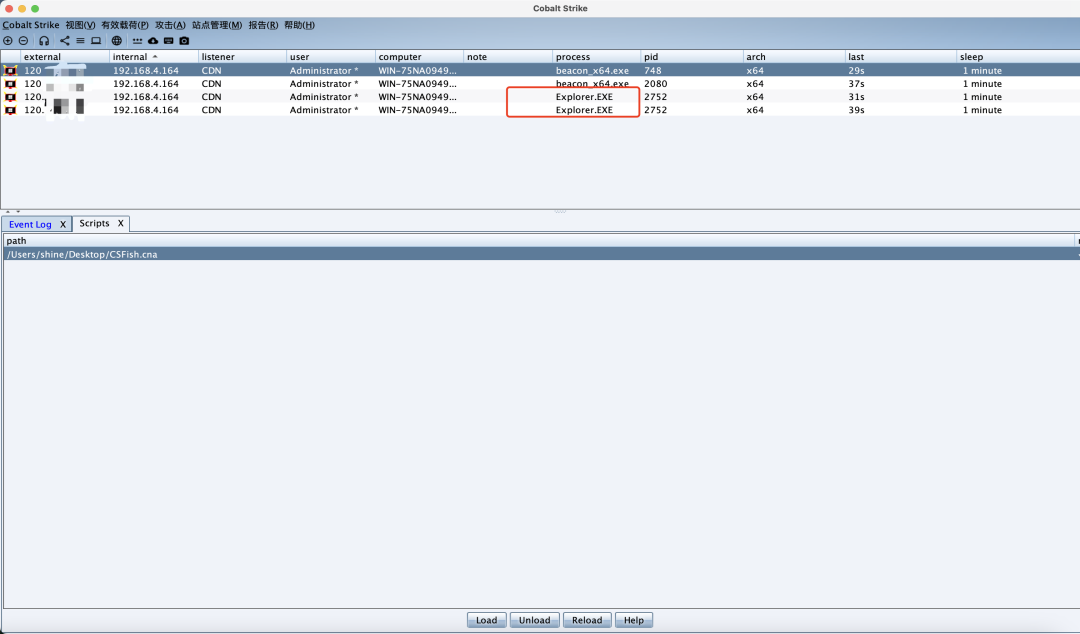Screen dimensions: 1080x634
Task: Sort by the process column header
Action: point(596,57)
